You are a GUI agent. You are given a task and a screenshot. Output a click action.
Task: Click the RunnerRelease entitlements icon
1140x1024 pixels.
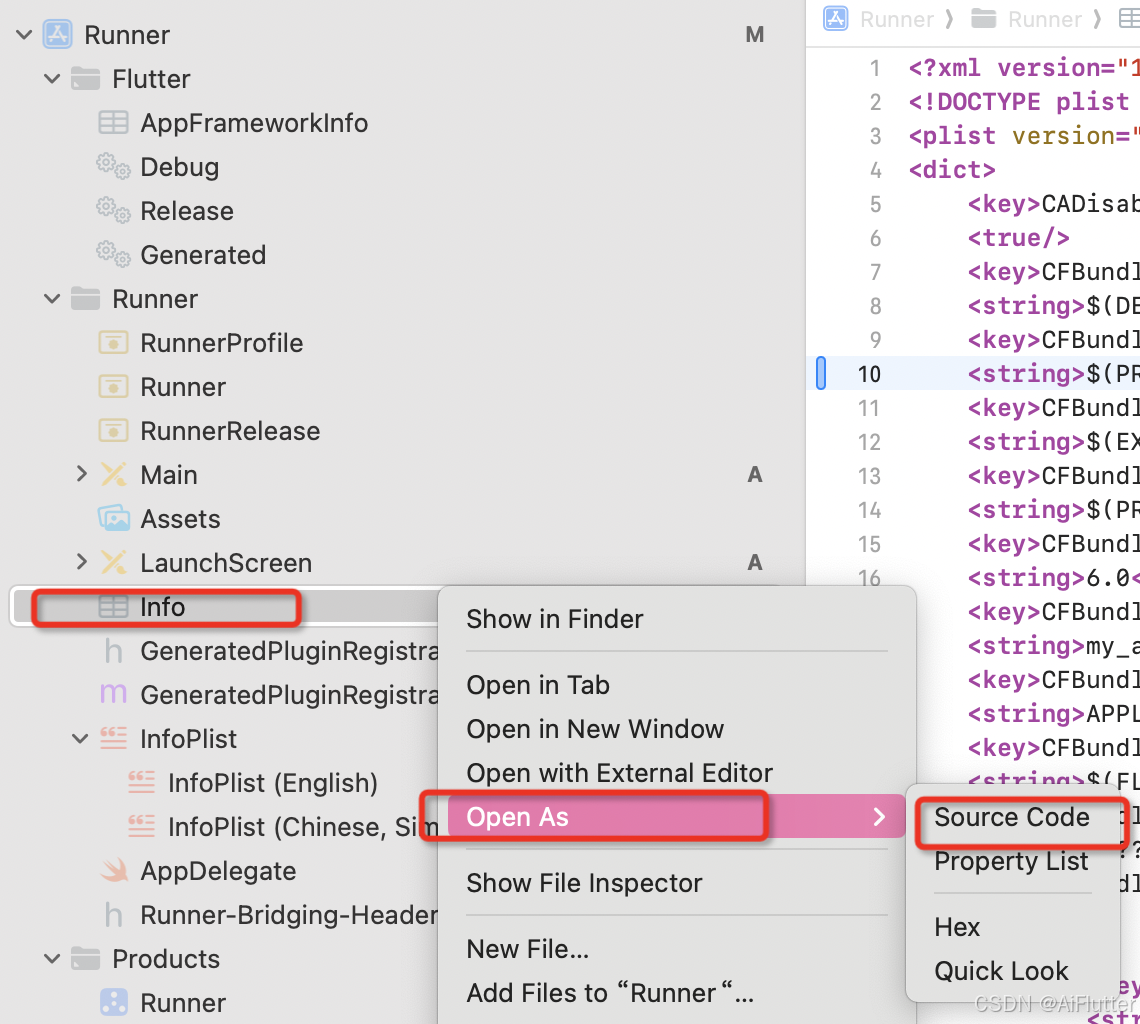click(x=113, y=431)
